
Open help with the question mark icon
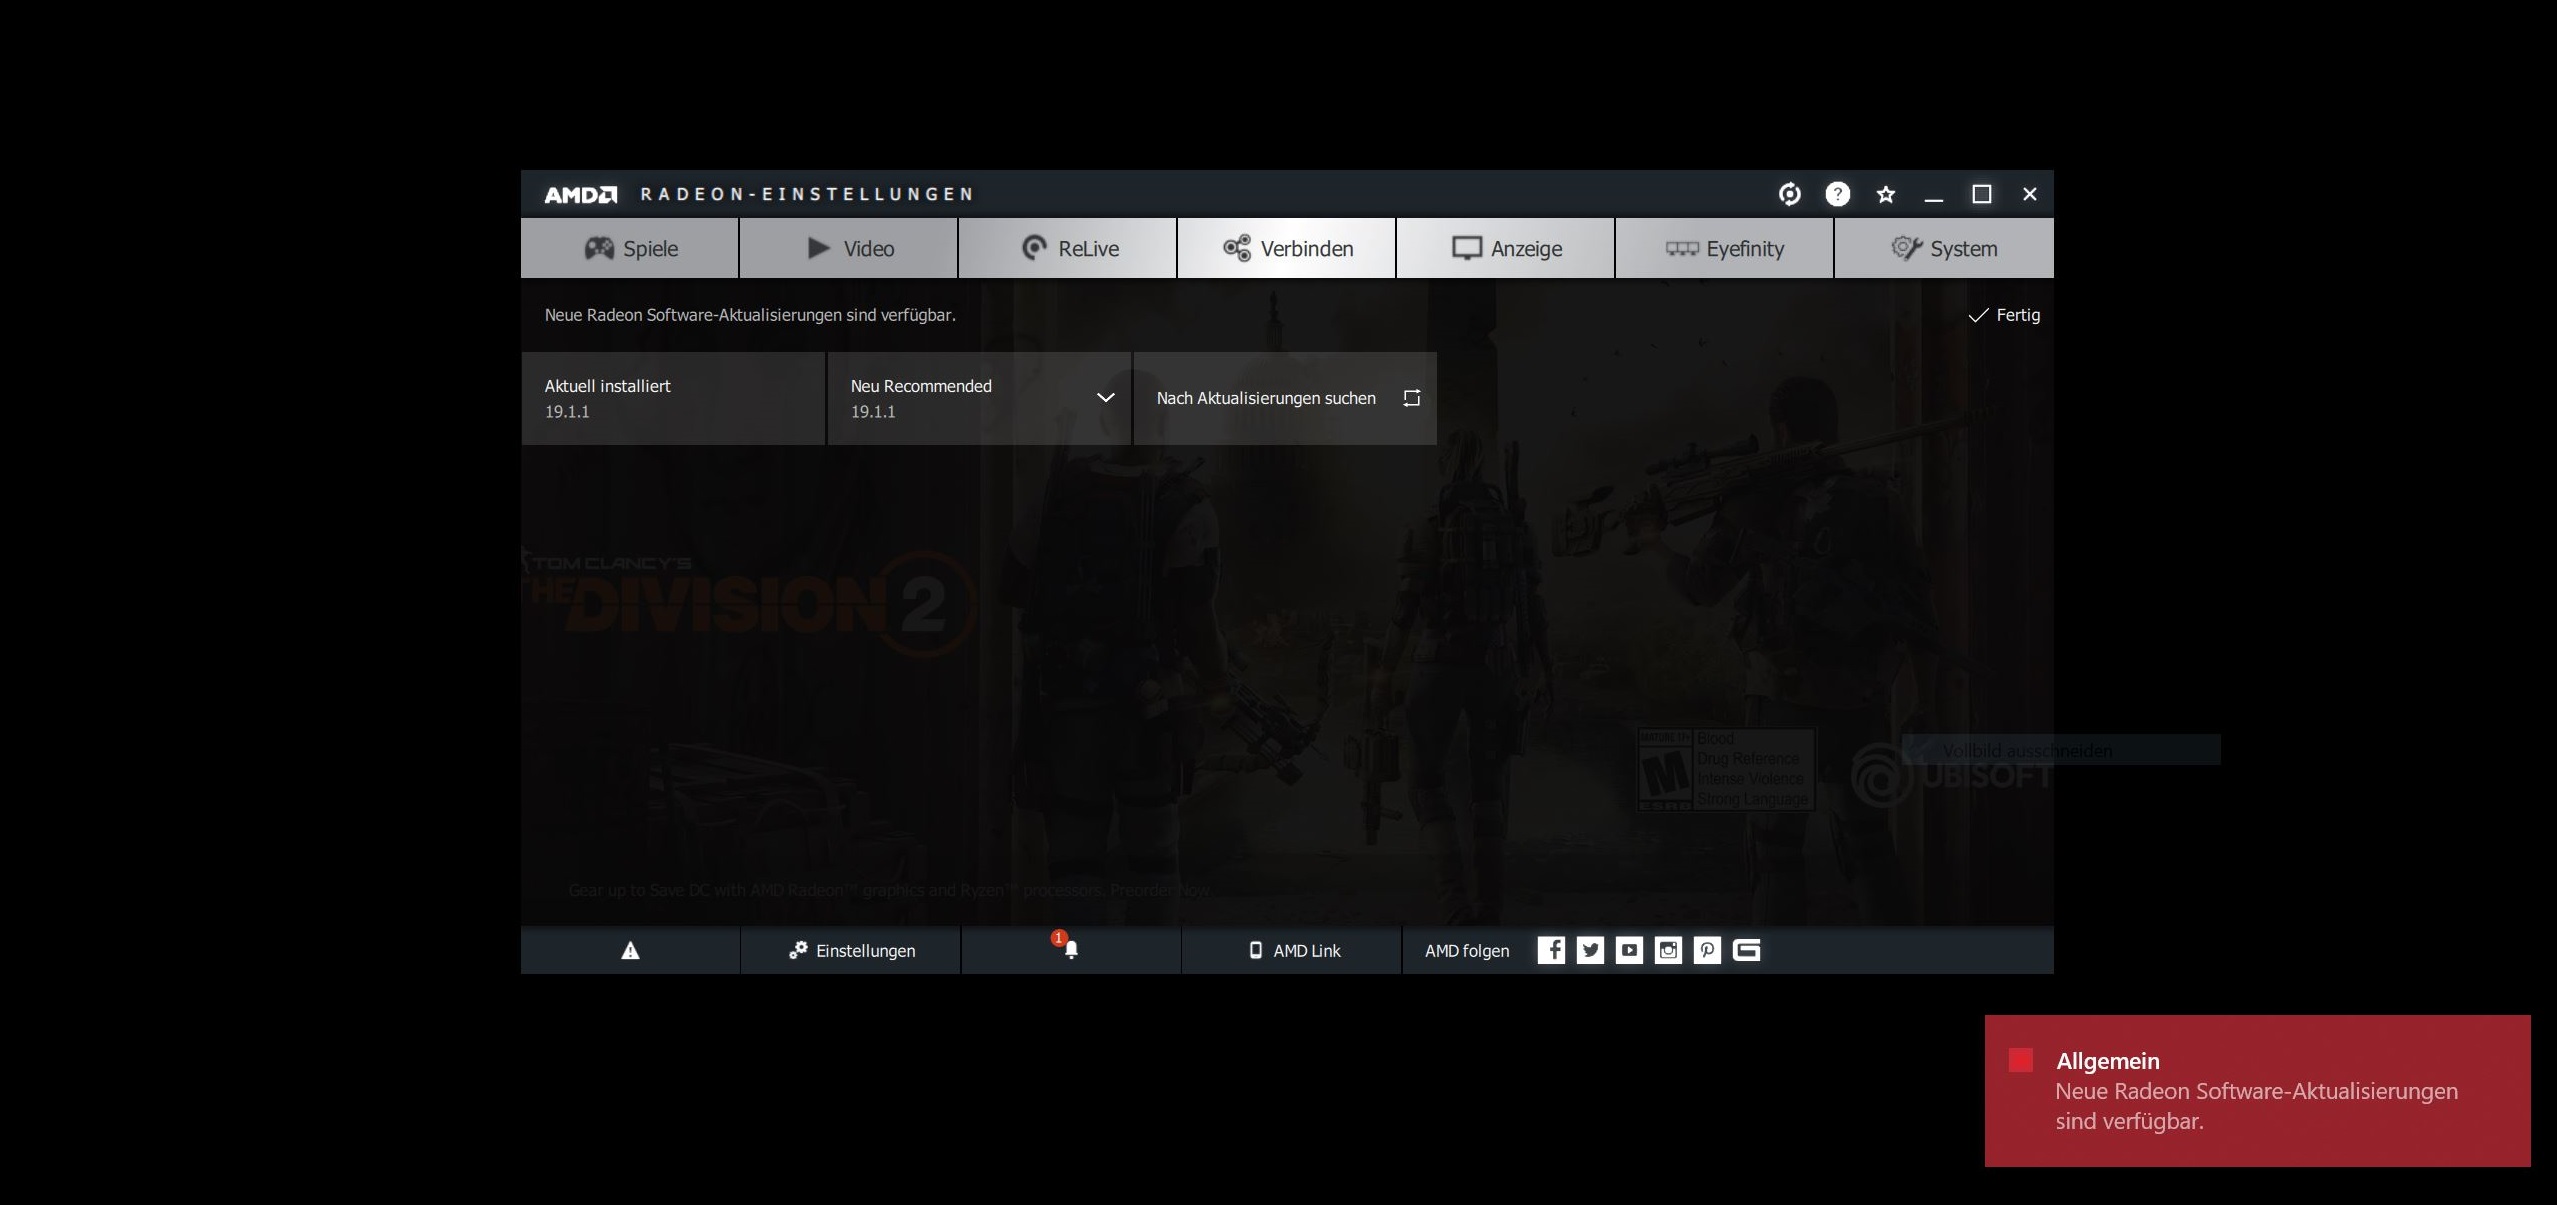click(x=1837, y=194)
